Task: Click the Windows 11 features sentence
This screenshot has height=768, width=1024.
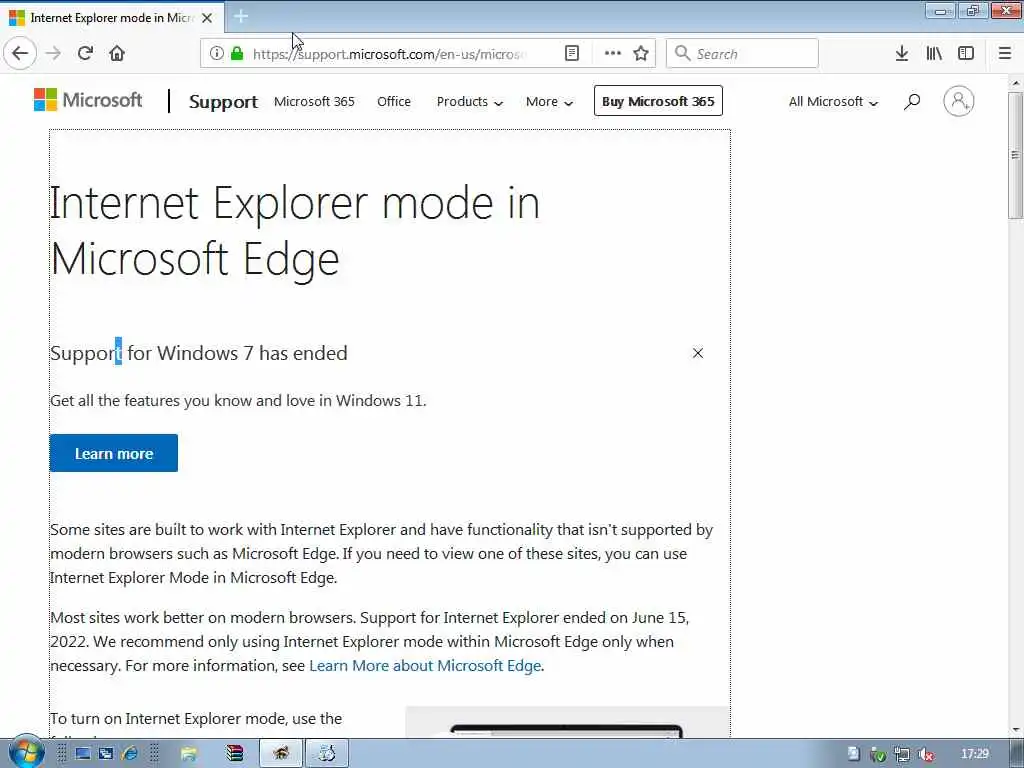Action: click(x=238, y=400)
